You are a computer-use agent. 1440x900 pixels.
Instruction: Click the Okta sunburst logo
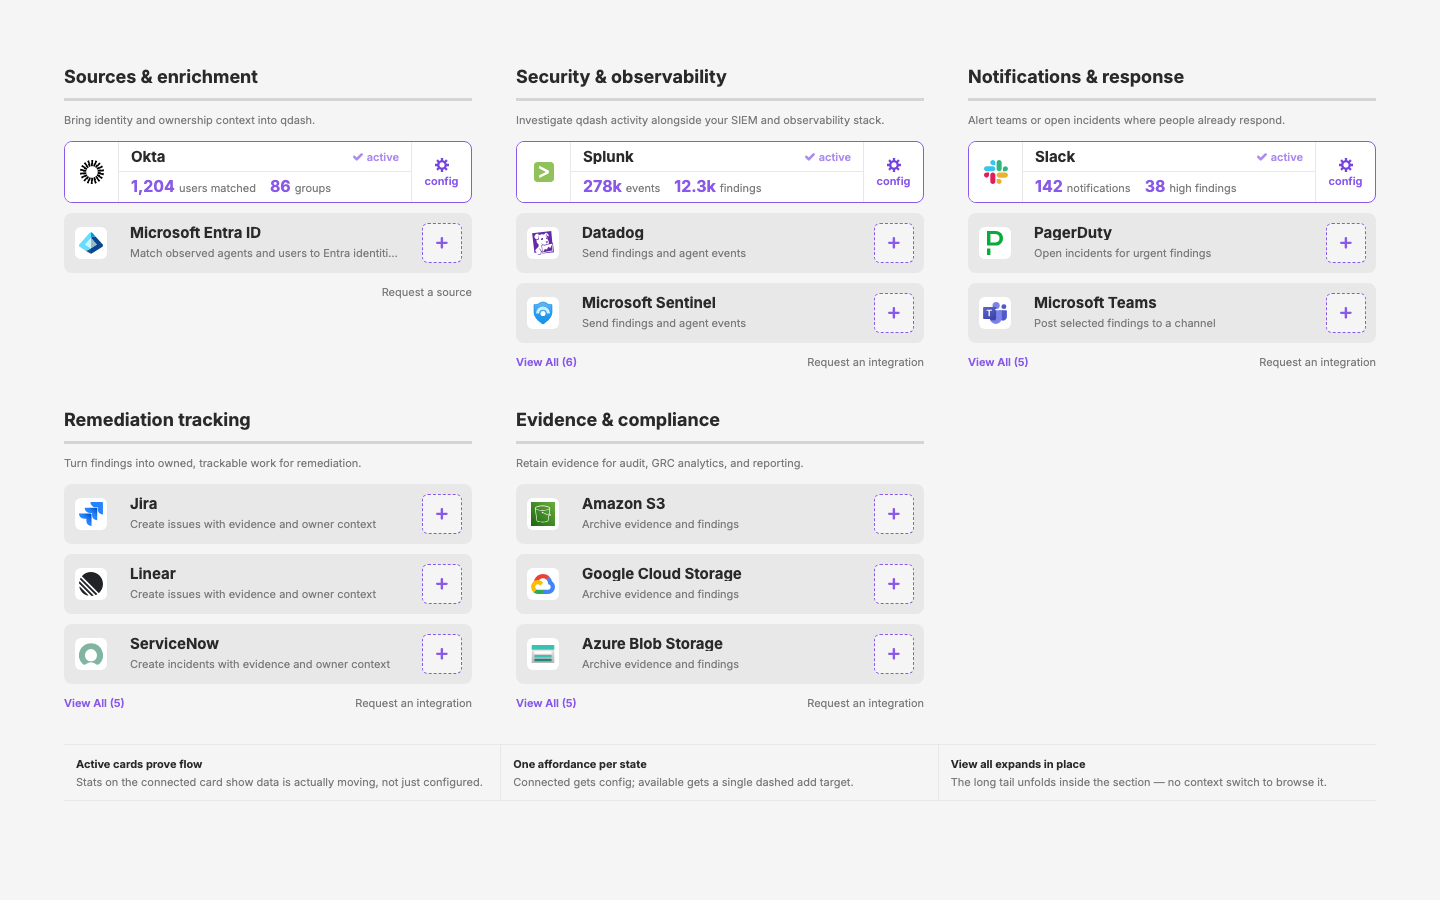point(92,172)
